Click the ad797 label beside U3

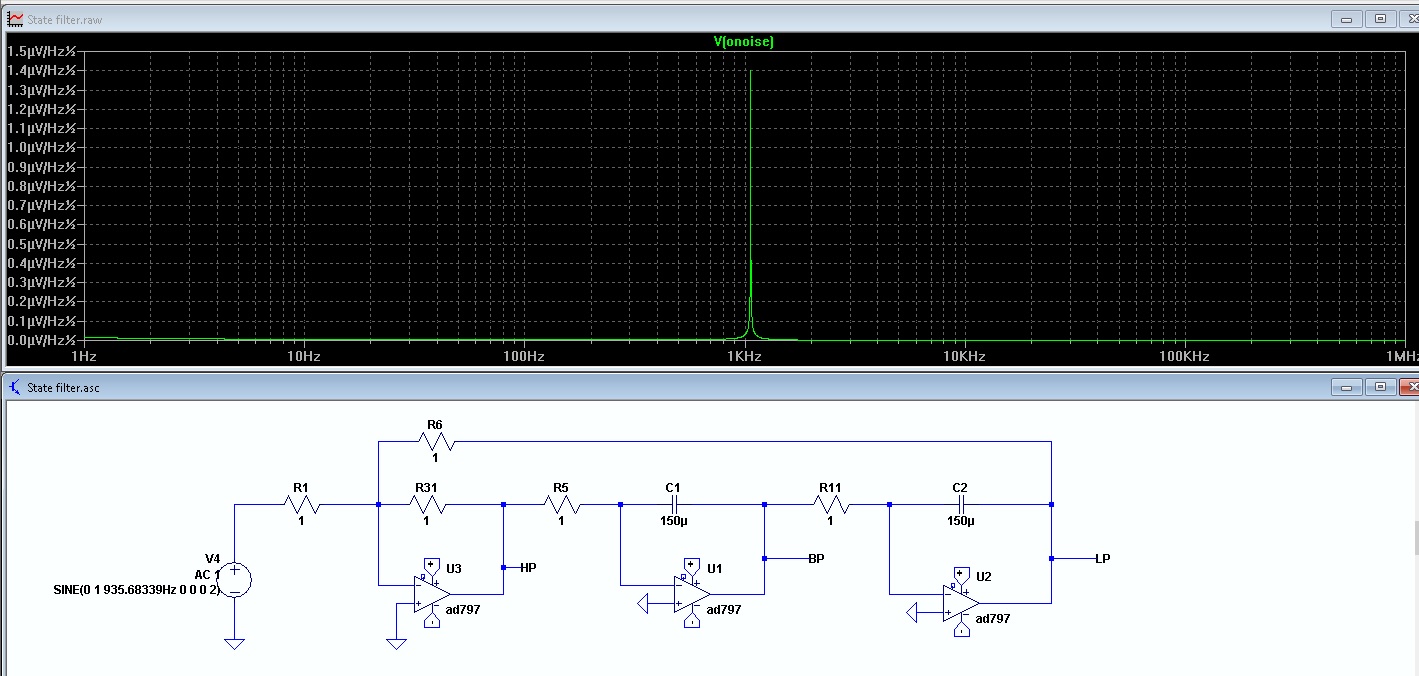[x=463, y=609]
